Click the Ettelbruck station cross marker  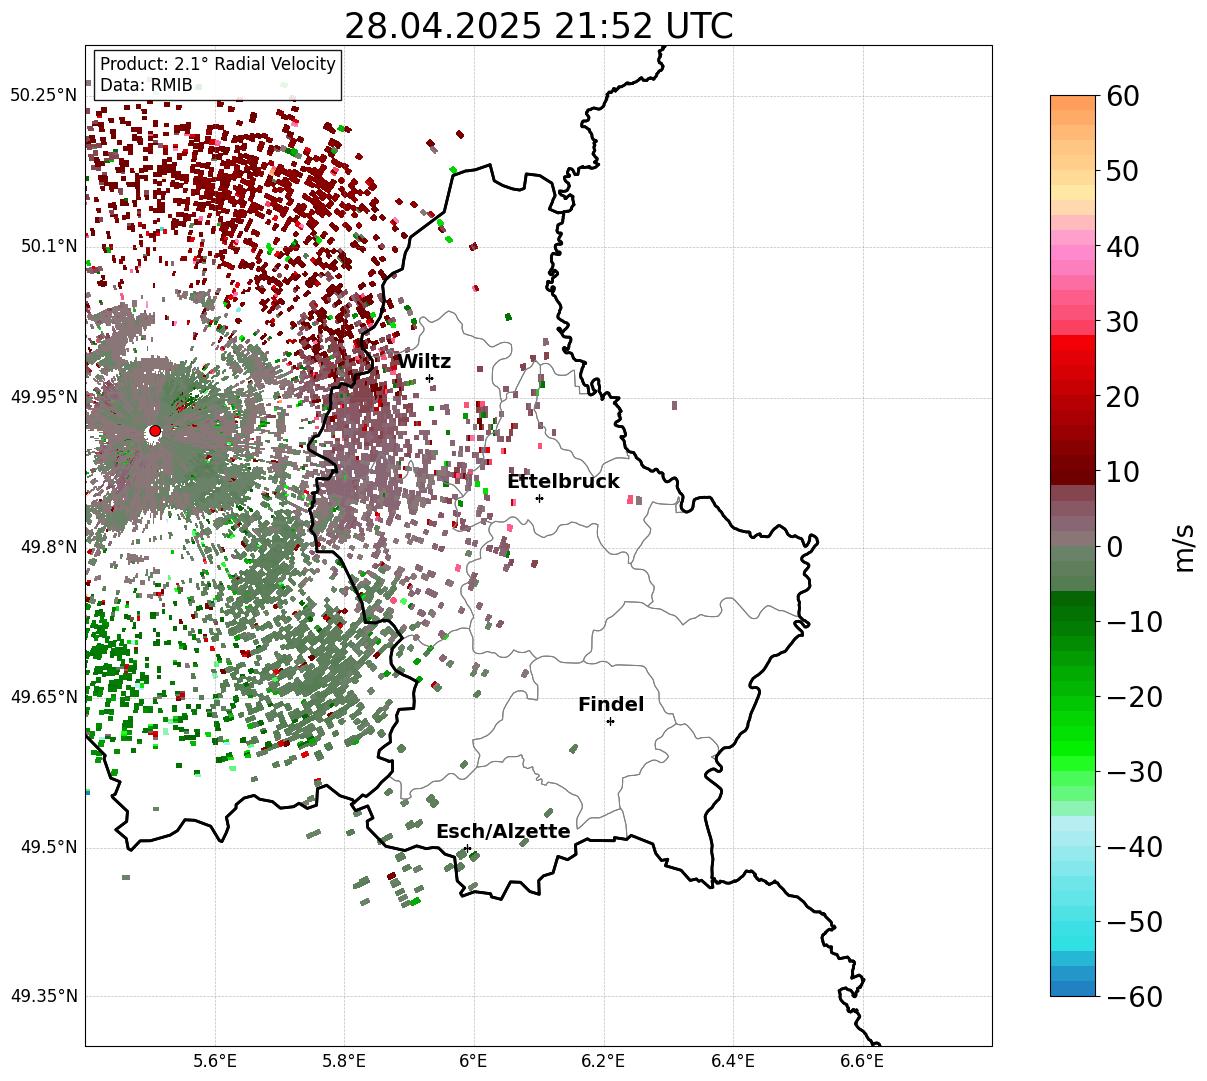click(539, 498)
